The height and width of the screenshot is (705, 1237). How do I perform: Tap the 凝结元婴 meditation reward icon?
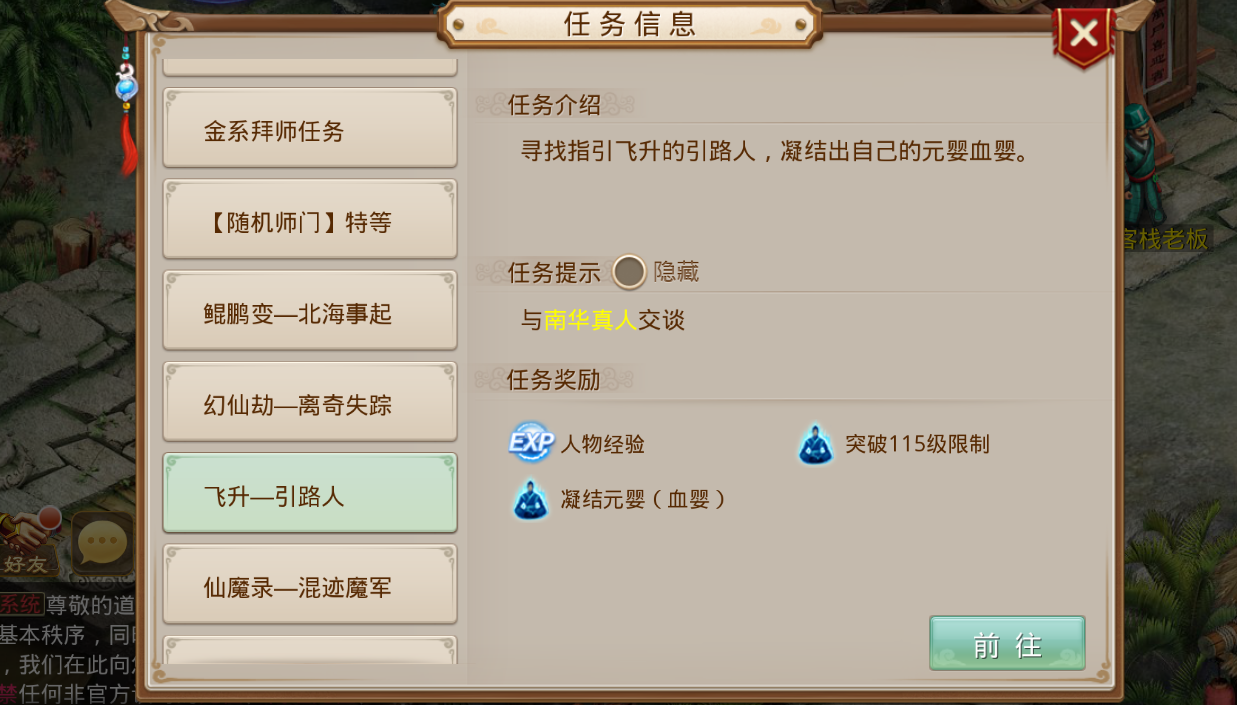(531, 500)
